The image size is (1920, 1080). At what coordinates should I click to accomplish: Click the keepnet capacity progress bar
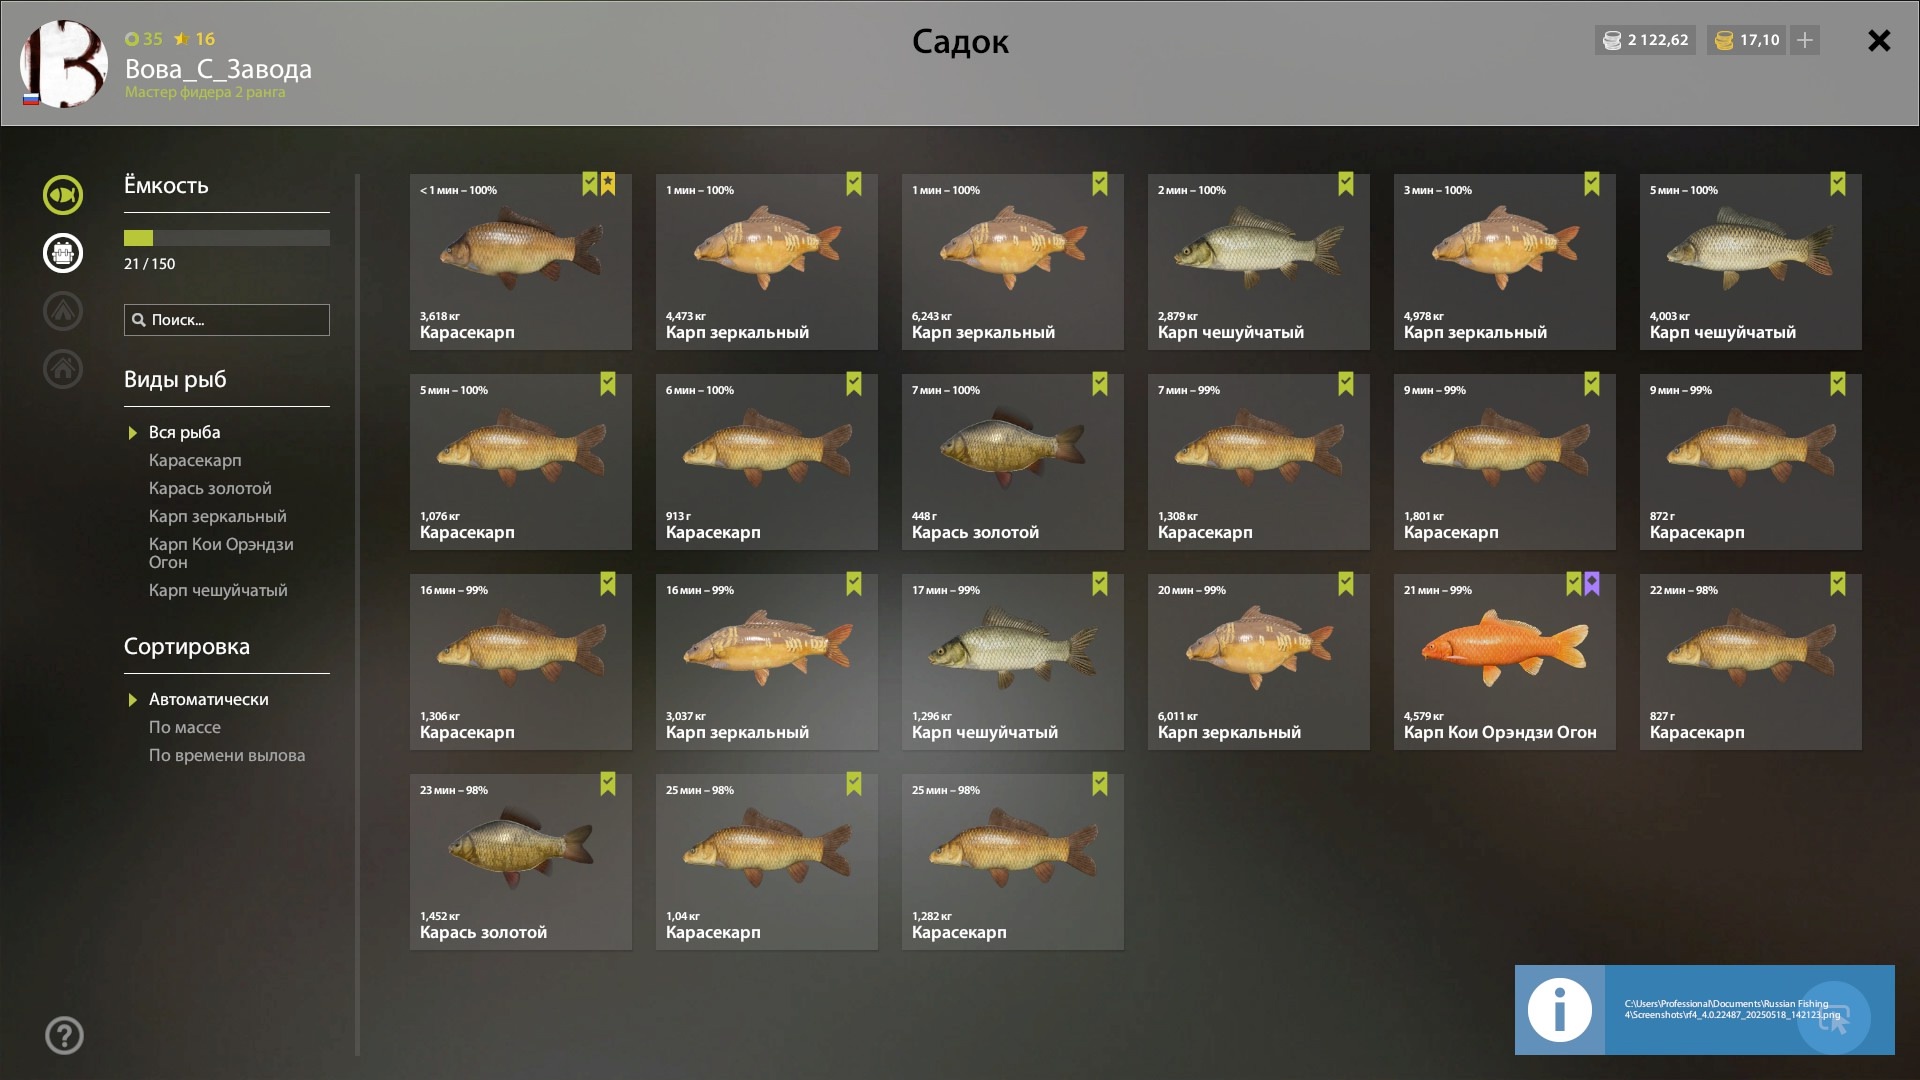[x=227, y=238]
